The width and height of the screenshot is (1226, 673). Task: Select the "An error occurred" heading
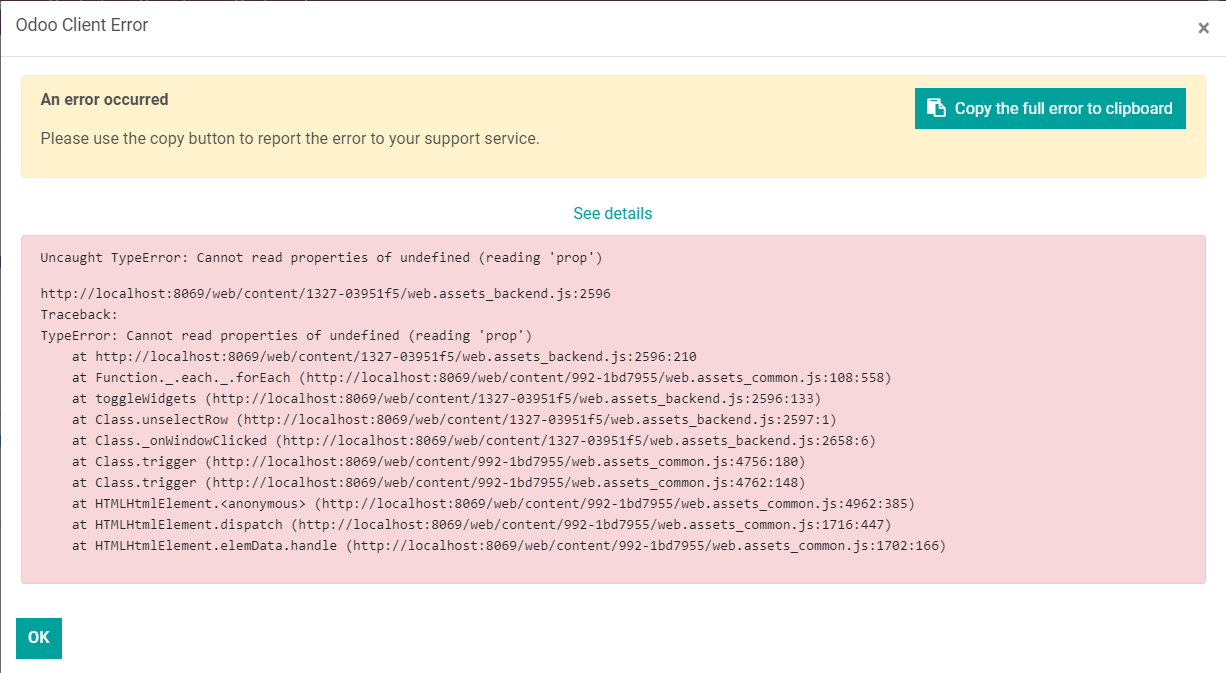[x=104, y=99]
